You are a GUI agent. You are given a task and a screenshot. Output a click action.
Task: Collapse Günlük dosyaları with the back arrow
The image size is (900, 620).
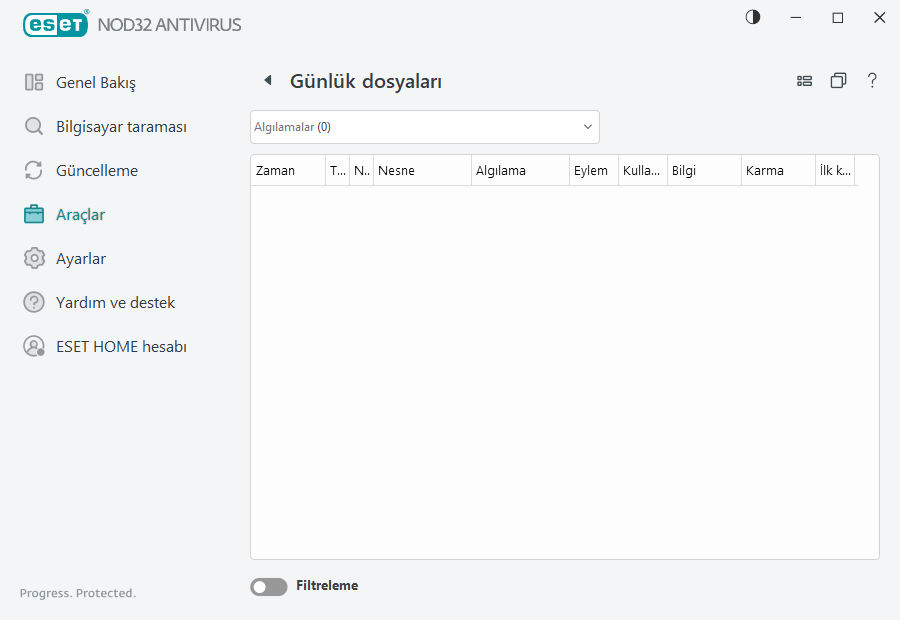tap(268, 80)
